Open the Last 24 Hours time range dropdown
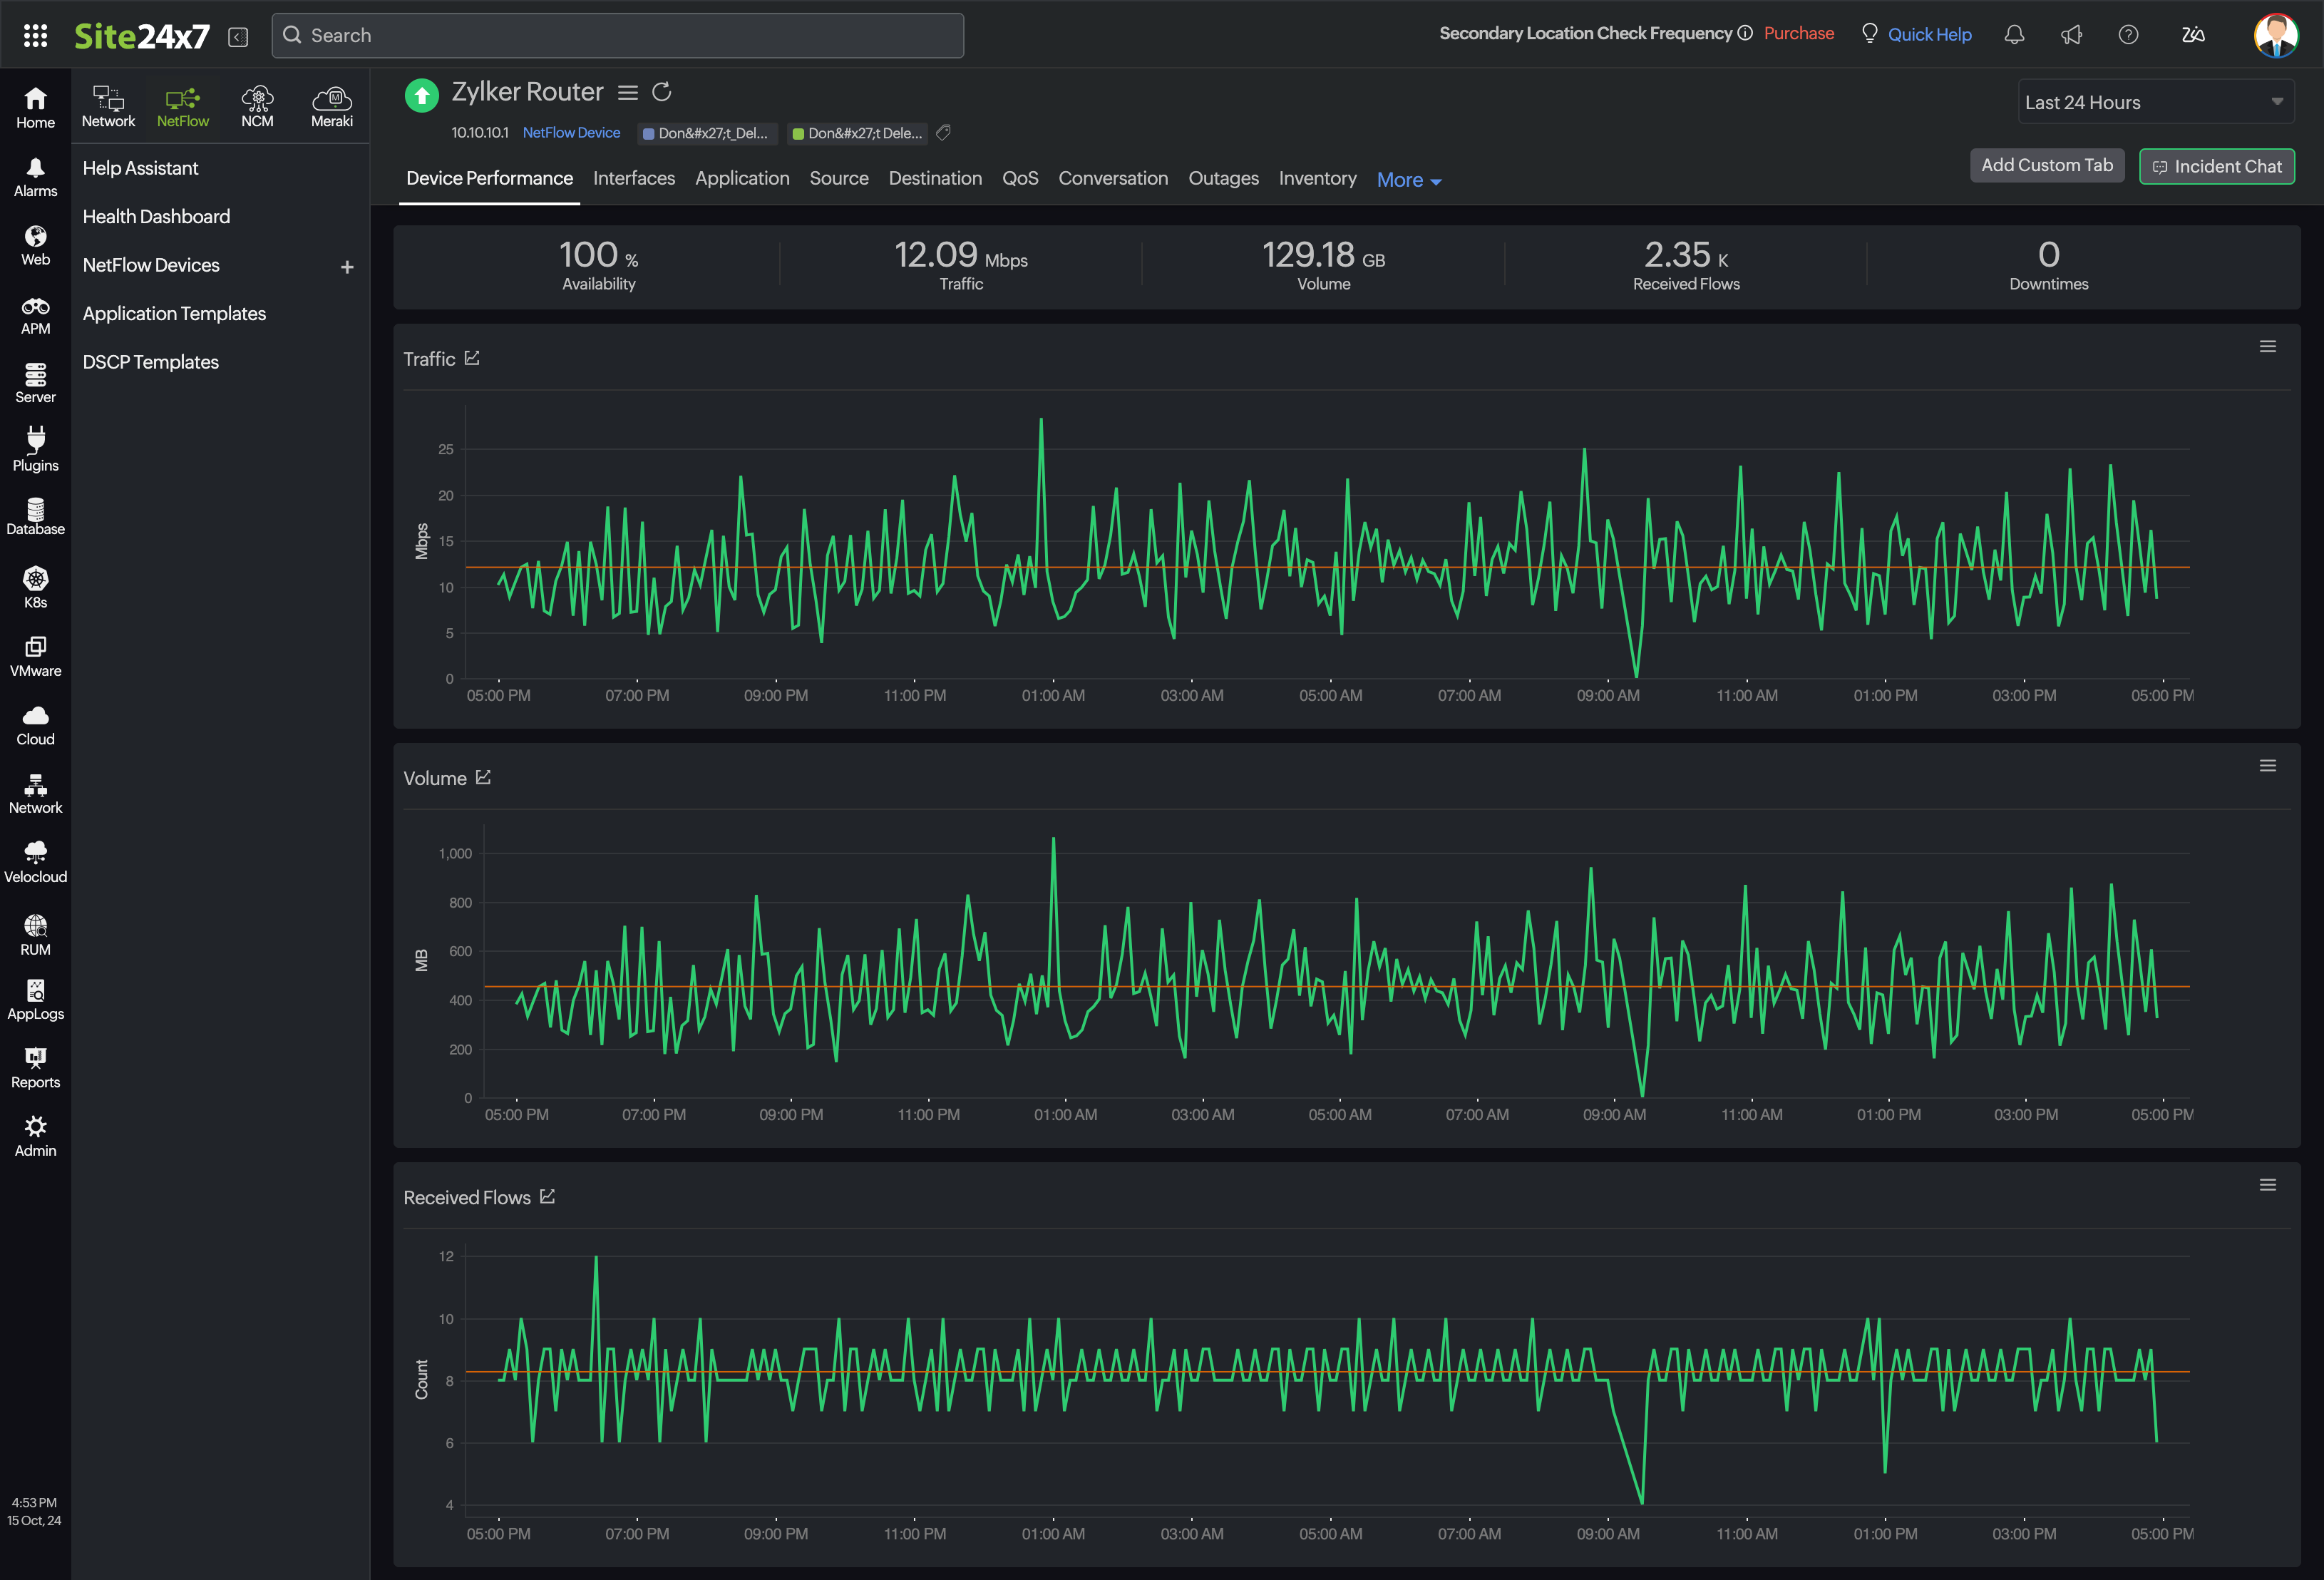Viewport: 2324px width, 1580px height. tap(2155, 101)
